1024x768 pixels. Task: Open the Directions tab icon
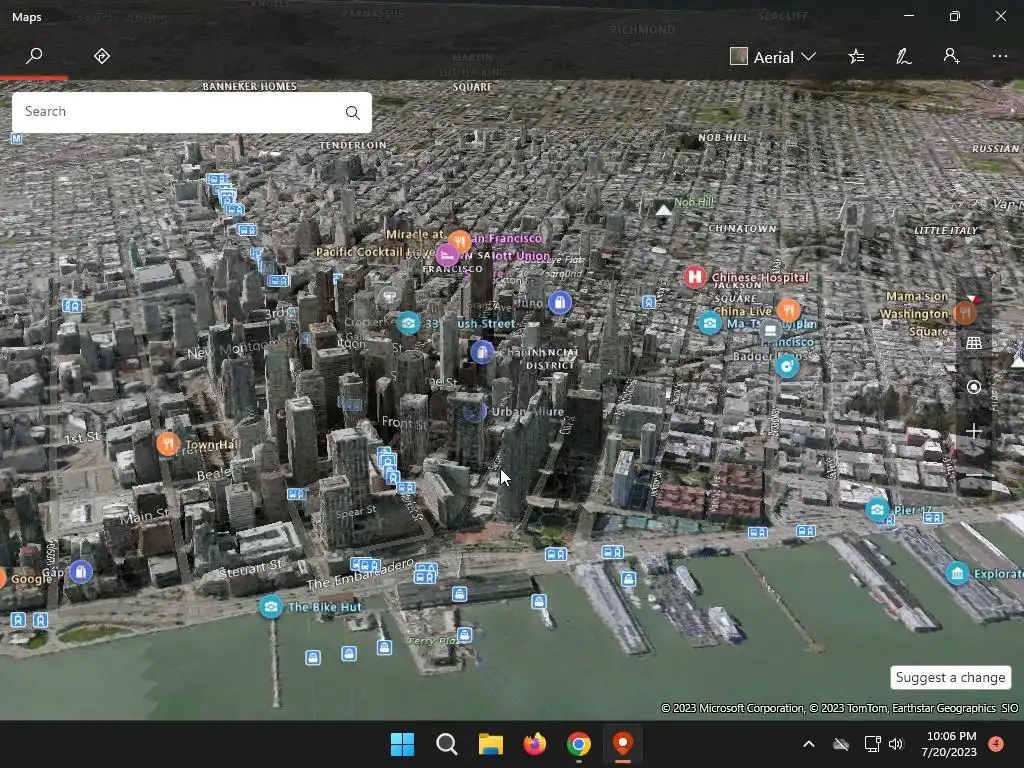[x=102, y=56]
